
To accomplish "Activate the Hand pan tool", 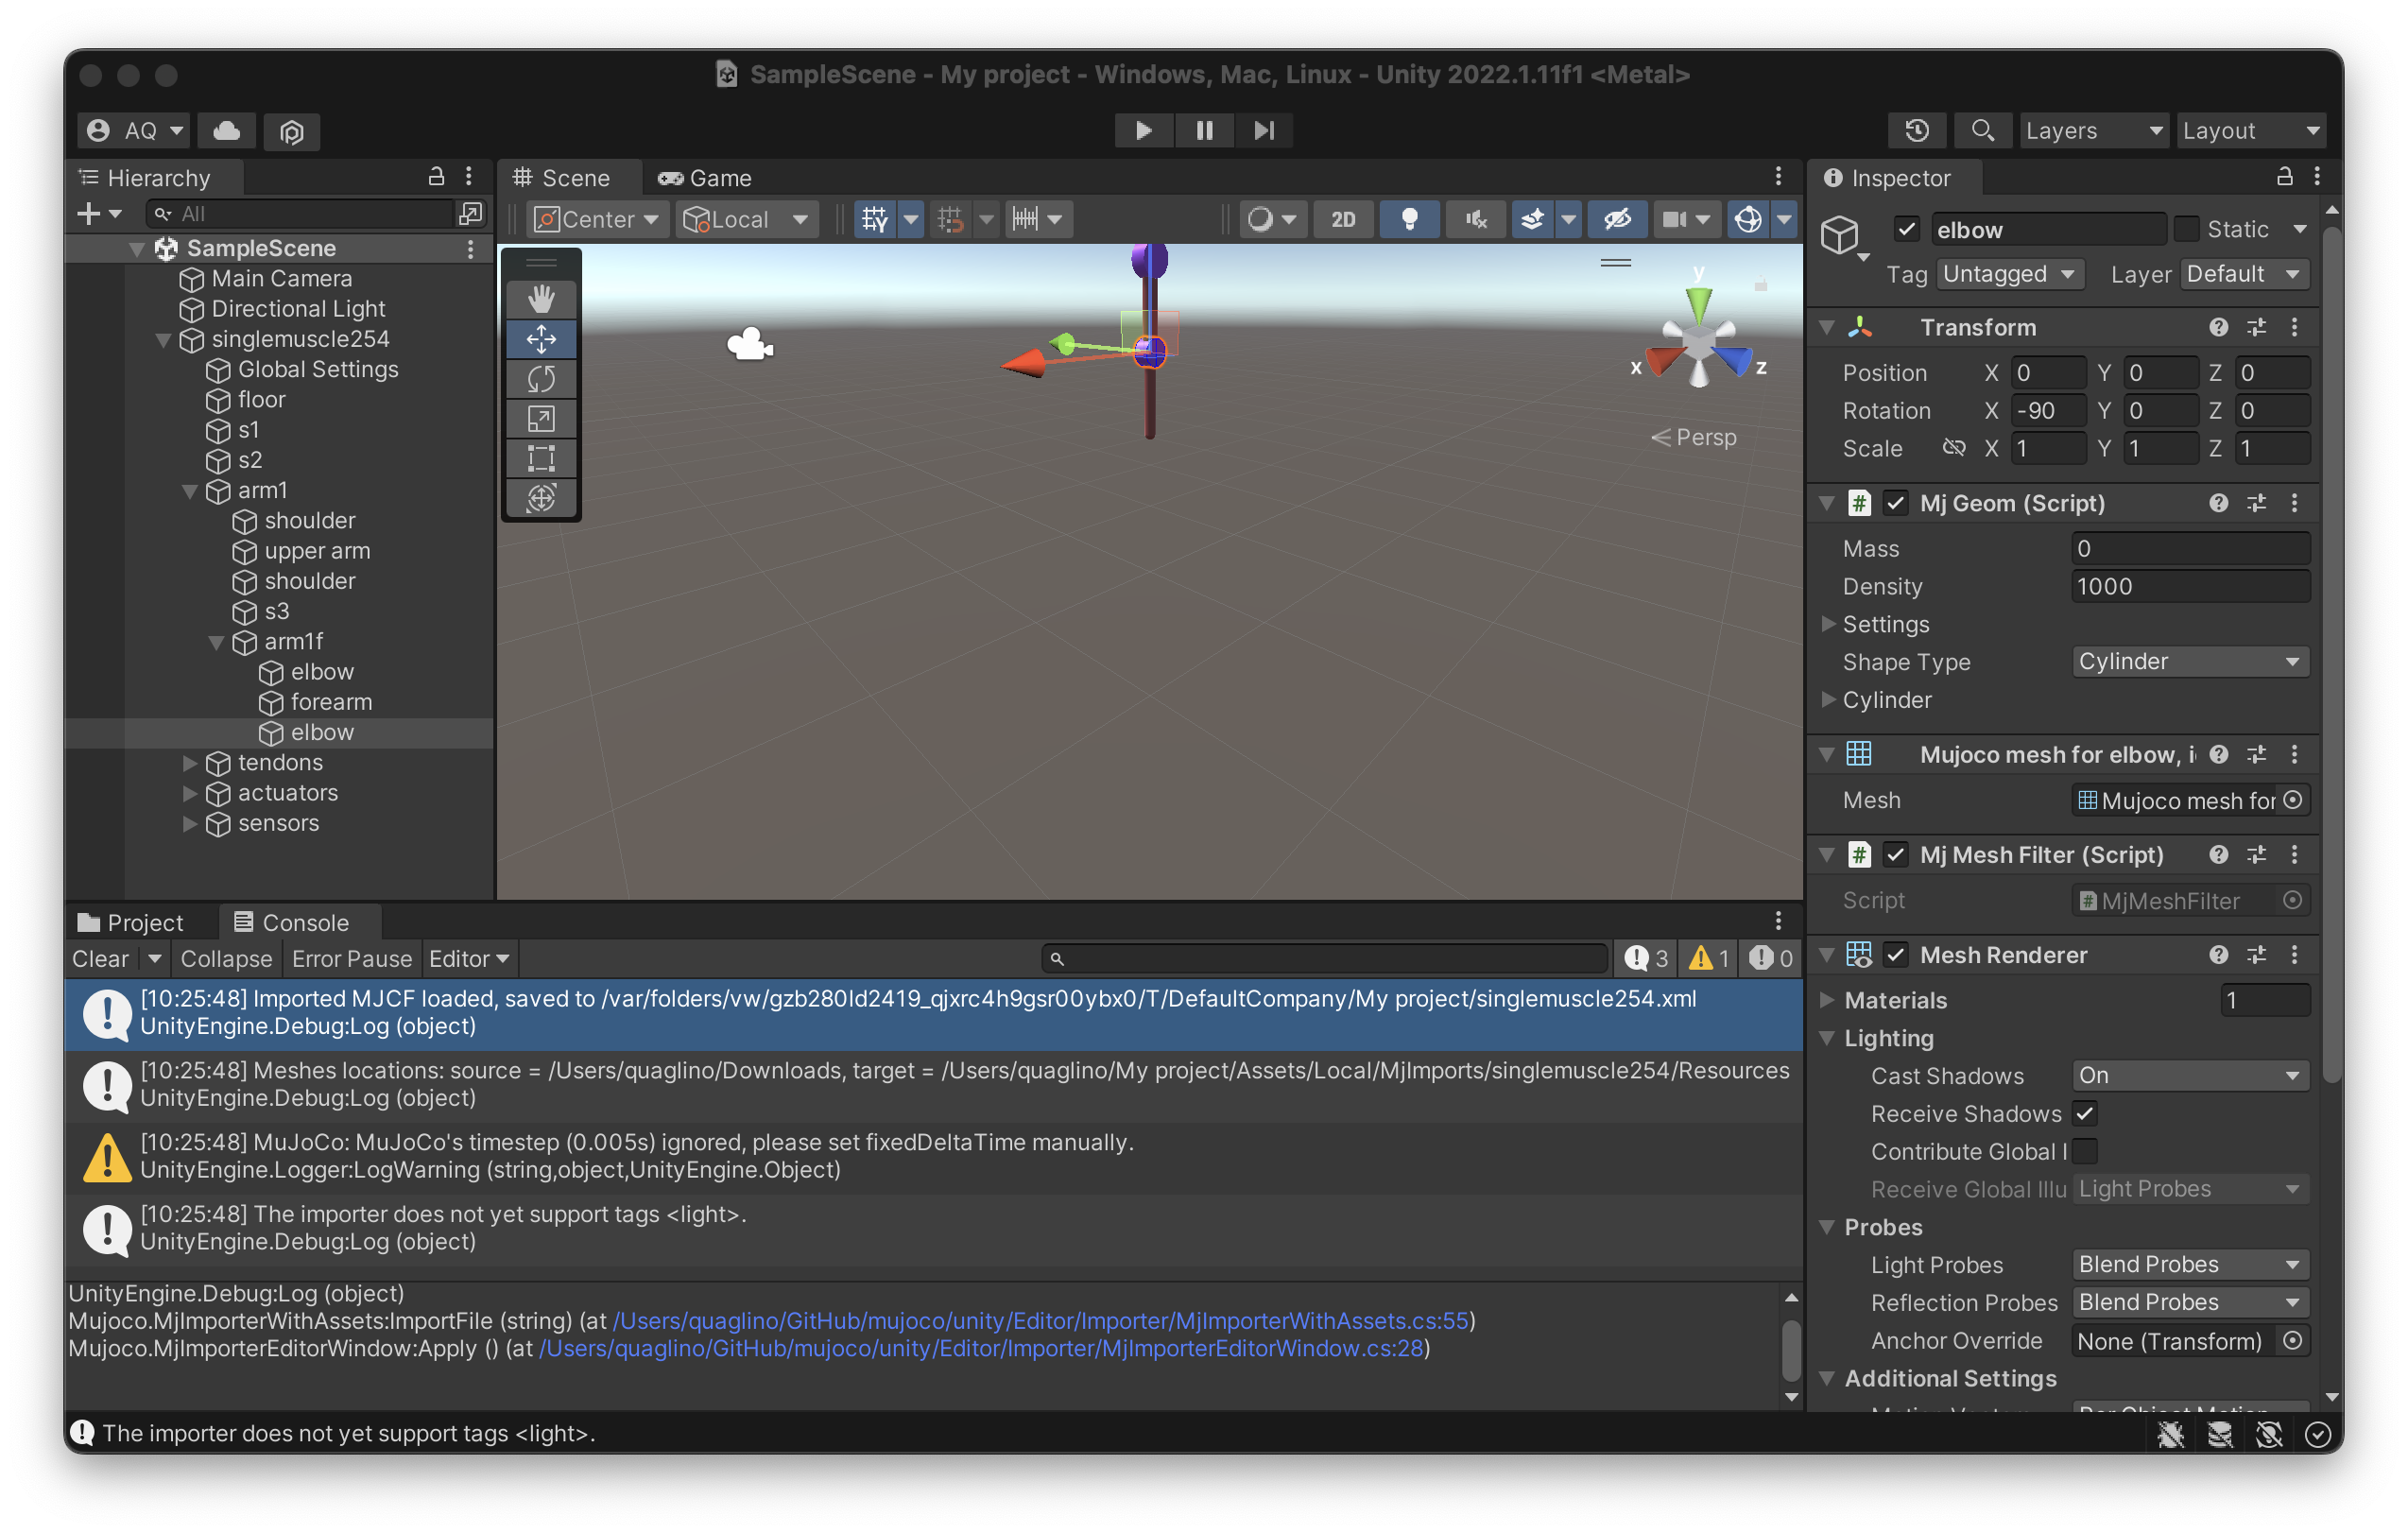I will coord(541,298).
